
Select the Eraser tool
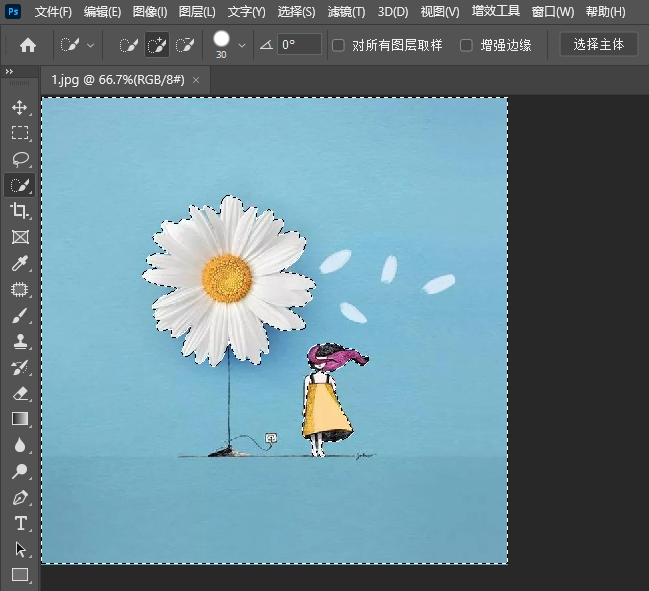[19, 393]
